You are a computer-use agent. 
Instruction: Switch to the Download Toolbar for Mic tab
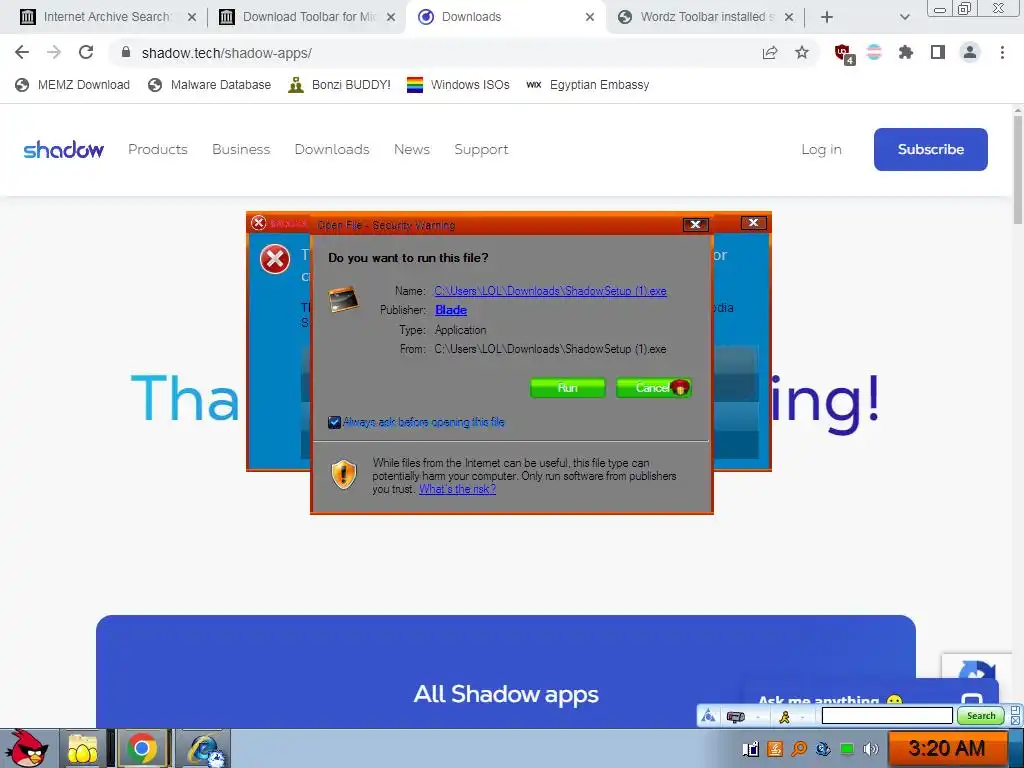tap(308, 17)
